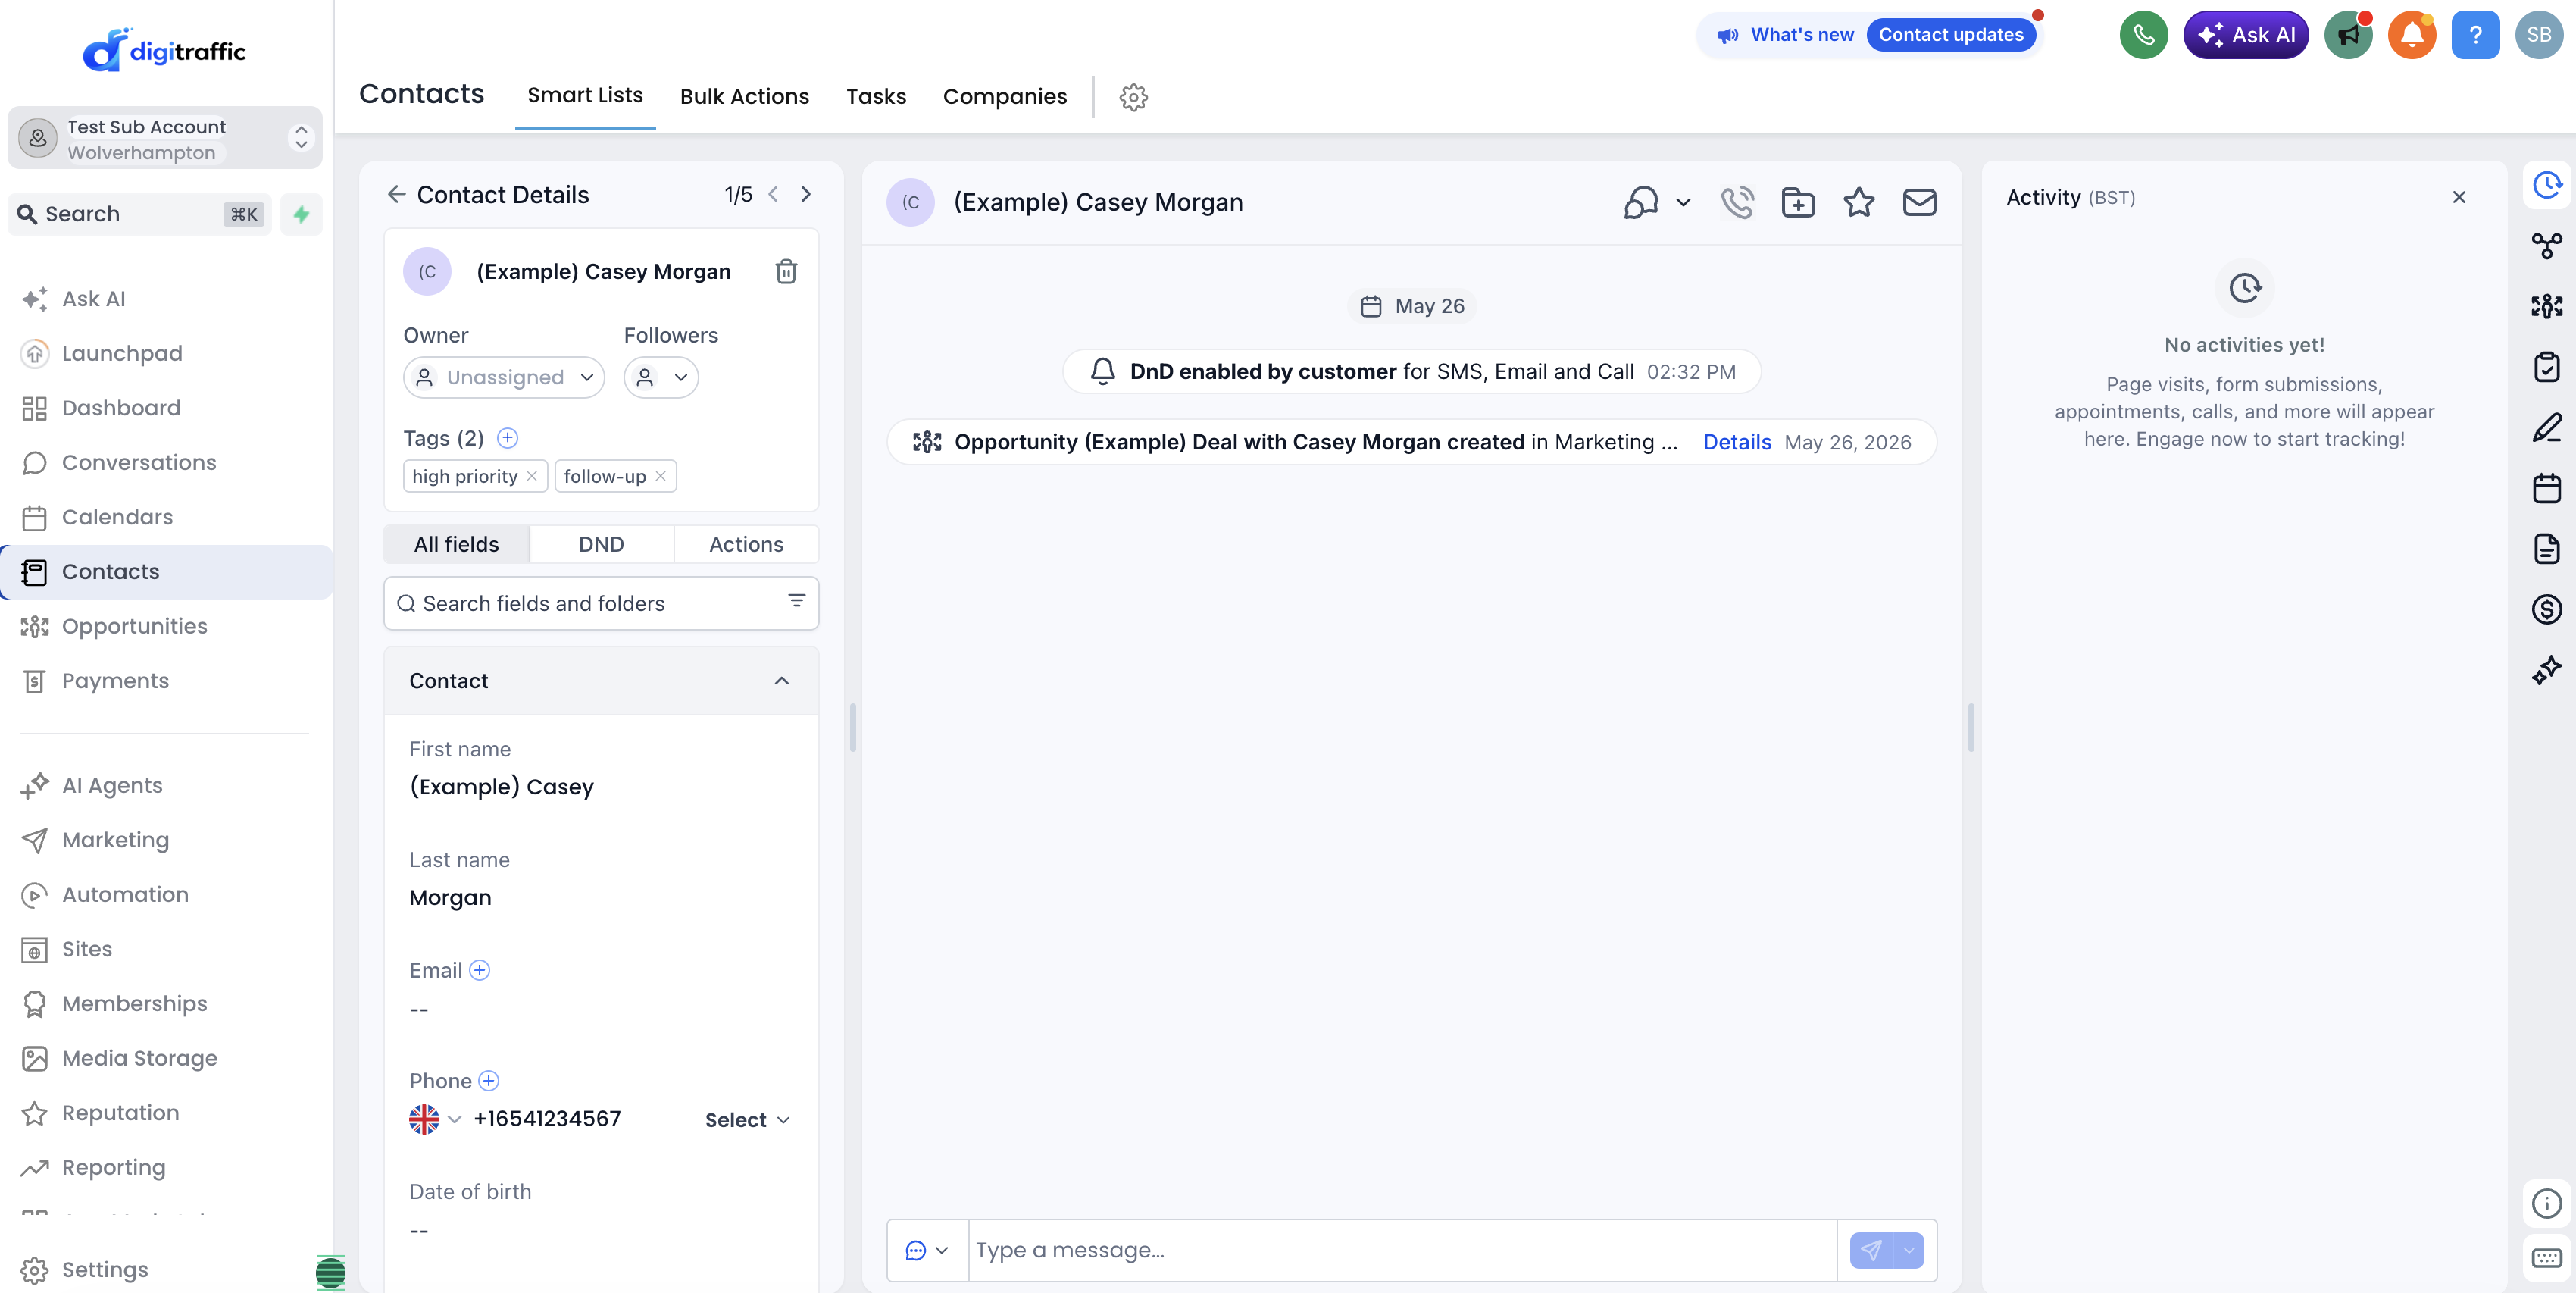
Task: Click the green phone dialer icon
Action: click(x=2143, y=35)
